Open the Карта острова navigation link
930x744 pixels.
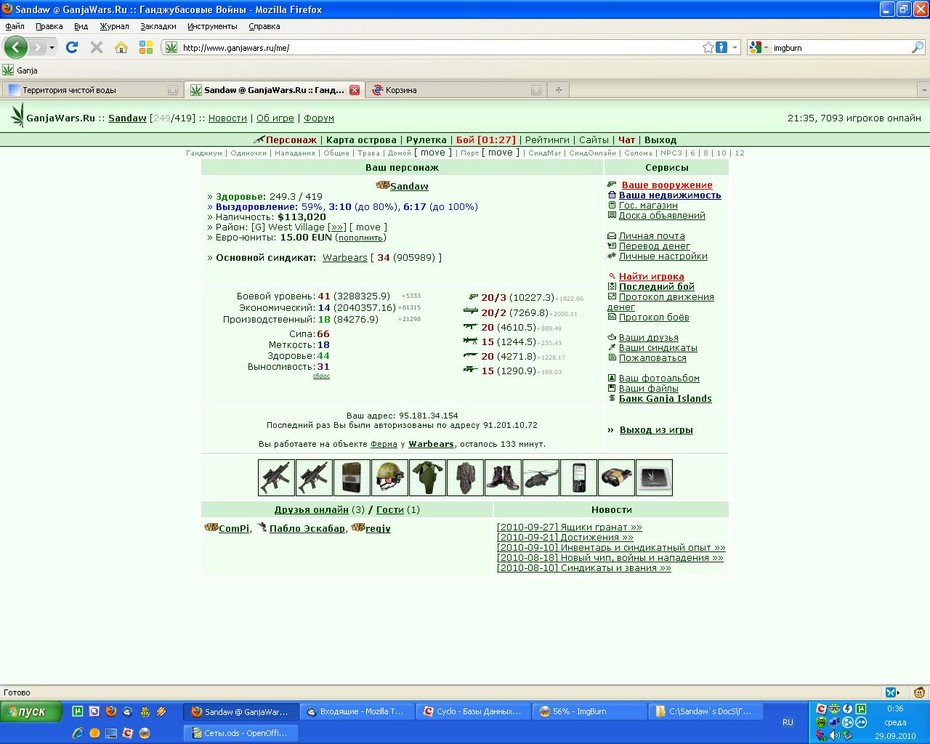point(361,140)
